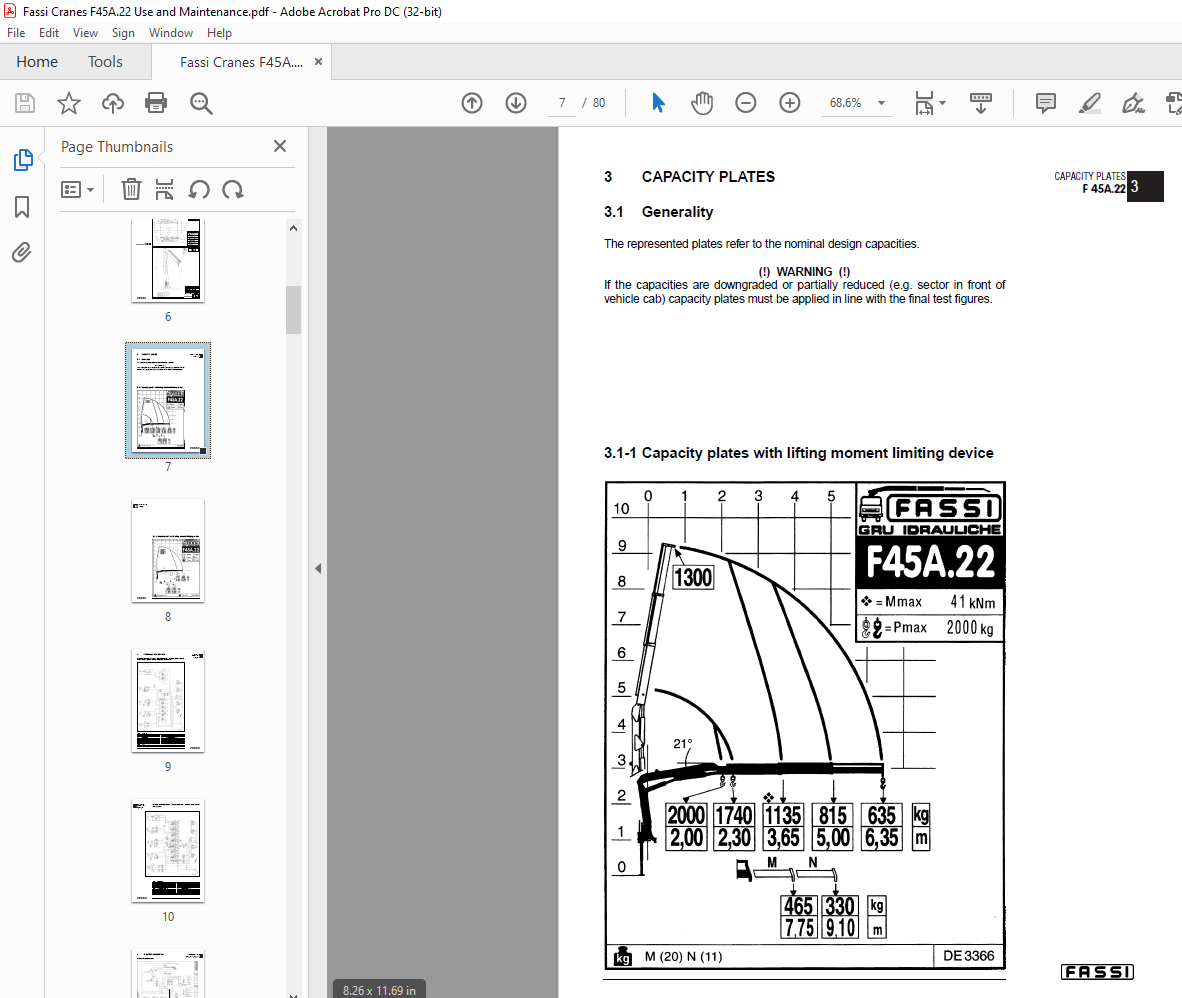Close the Page Thumbnails panel

click(x=280, y=146)
